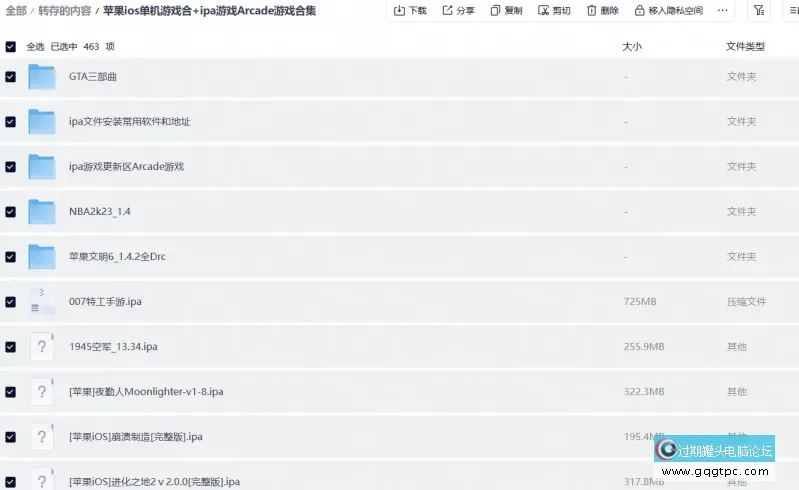The width and height of the screenshot is (799, 490).
Task: Uncheck the ipa游戏更新区Arcade游戏 checkbox
Action: [10, 167]
